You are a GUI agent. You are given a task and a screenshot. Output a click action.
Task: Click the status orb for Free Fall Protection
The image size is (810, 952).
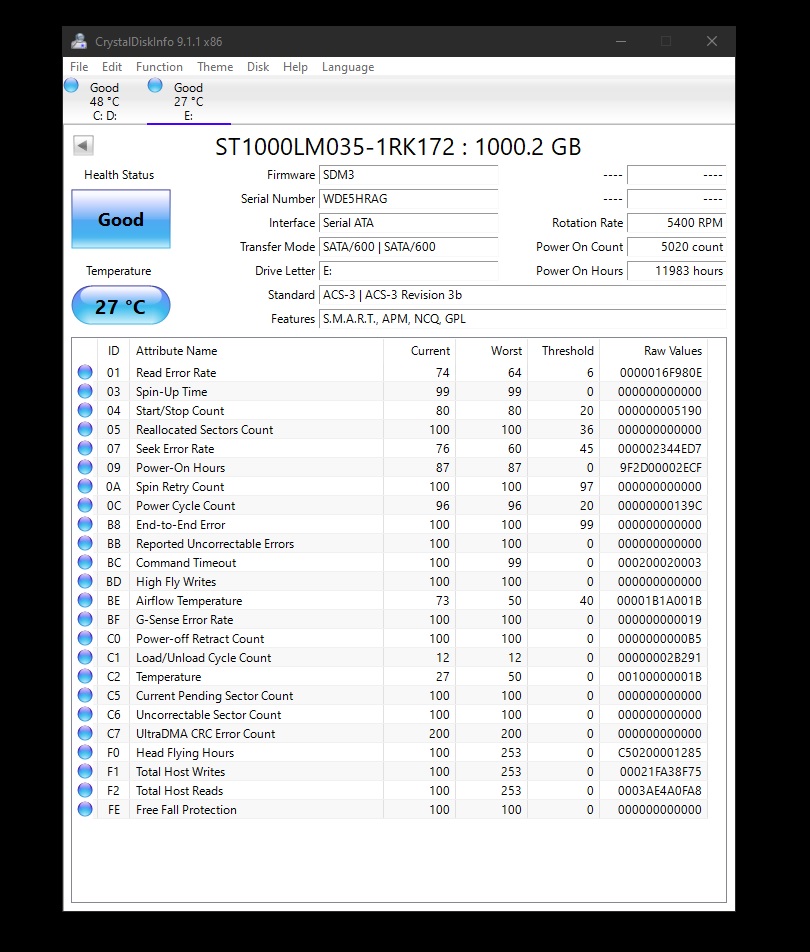pyautogui.click(x=85, y=809)
